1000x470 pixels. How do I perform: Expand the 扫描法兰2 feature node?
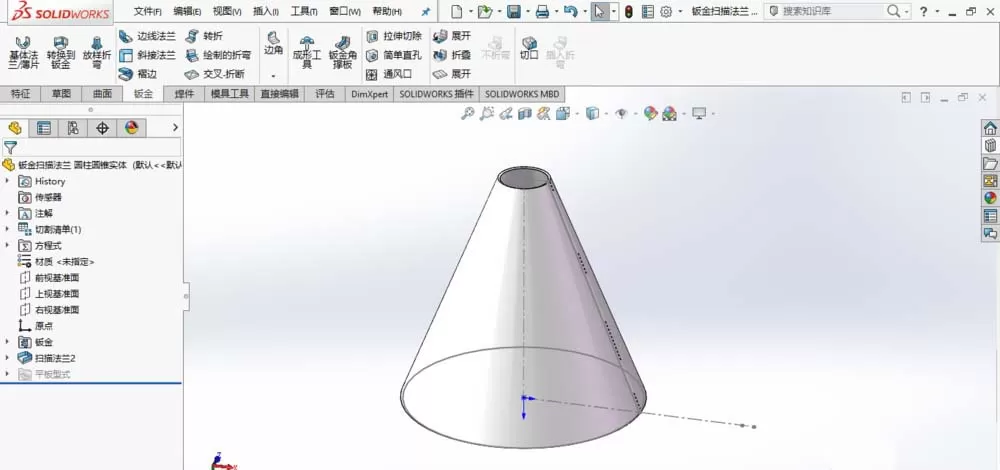point(8,358)
